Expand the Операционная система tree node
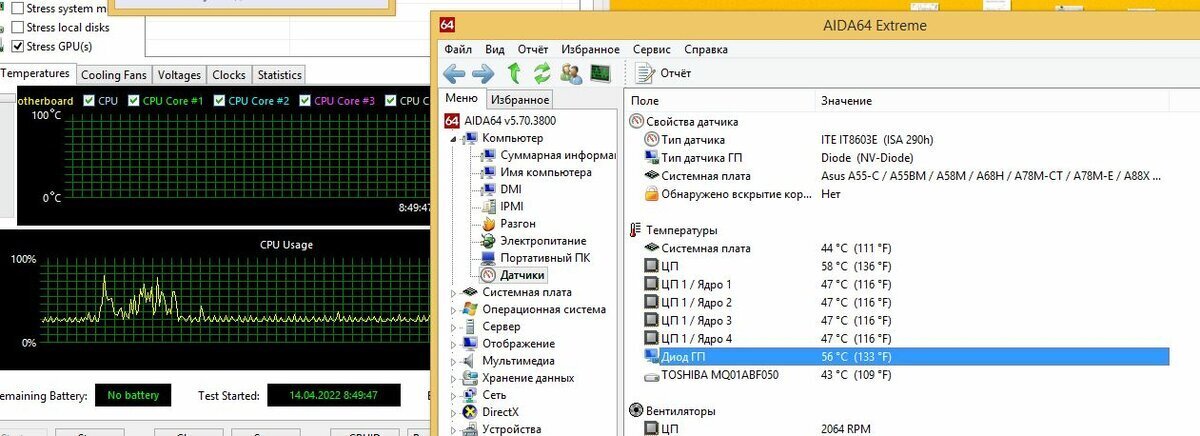 point(453,309)
